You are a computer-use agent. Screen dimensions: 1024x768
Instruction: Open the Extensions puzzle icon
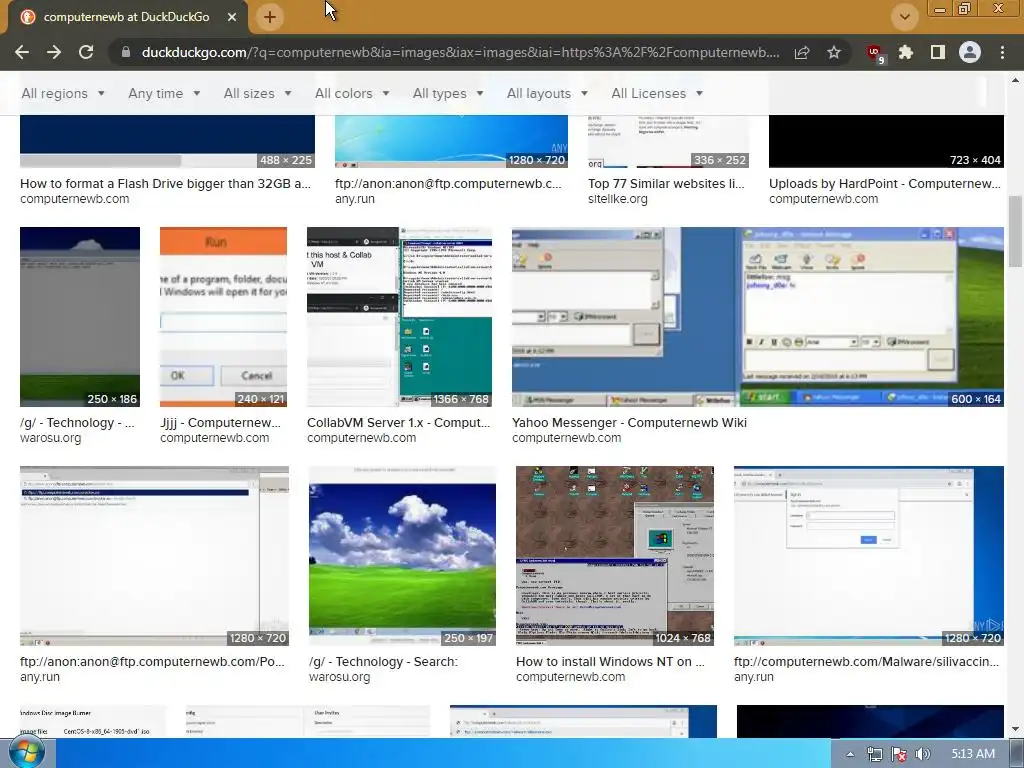click(x=906, y=52)
